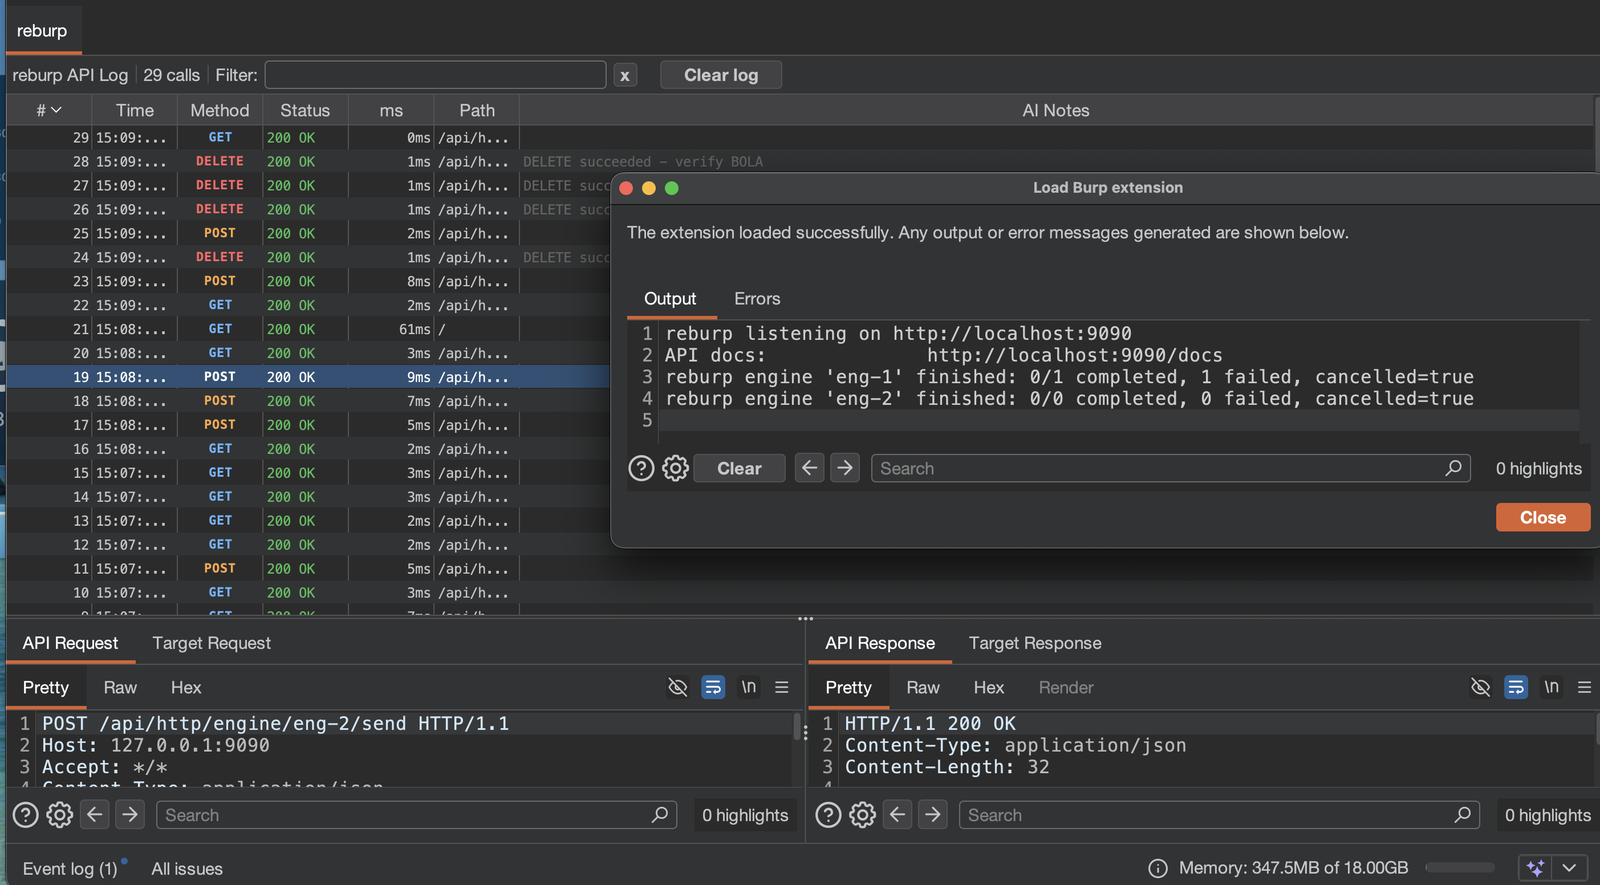The height and width of the screenshot is (885, 1600).
Task: Select the API Request tab
Action: pos(70,643)
